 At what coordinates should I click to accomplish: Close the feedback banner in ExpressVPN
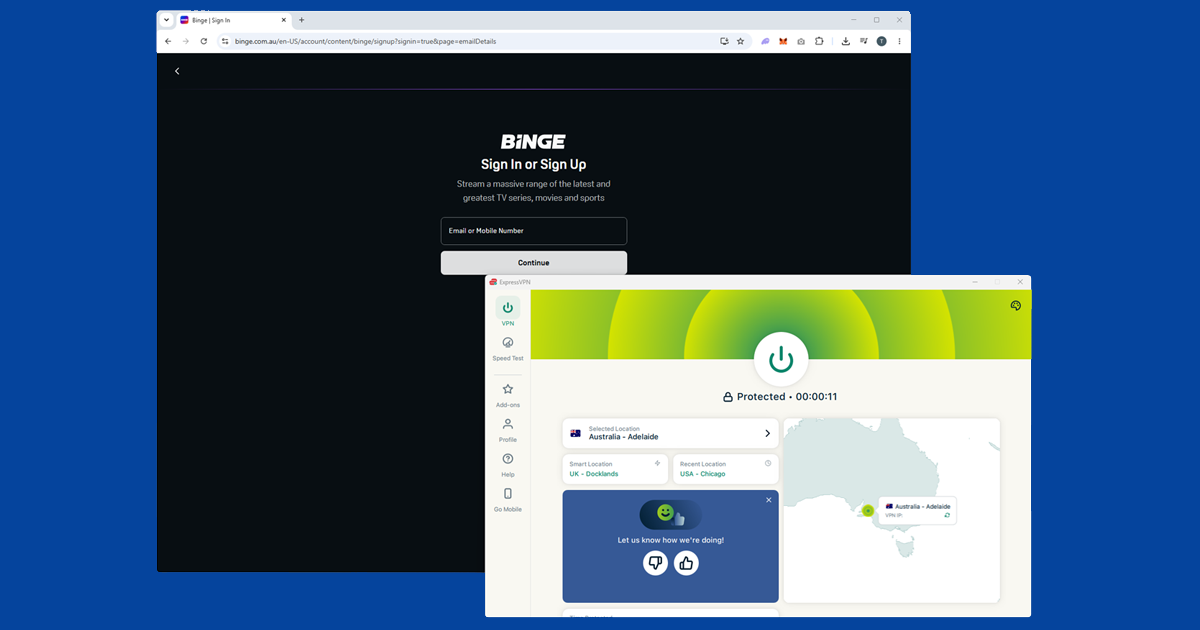[x=768, y=499]
